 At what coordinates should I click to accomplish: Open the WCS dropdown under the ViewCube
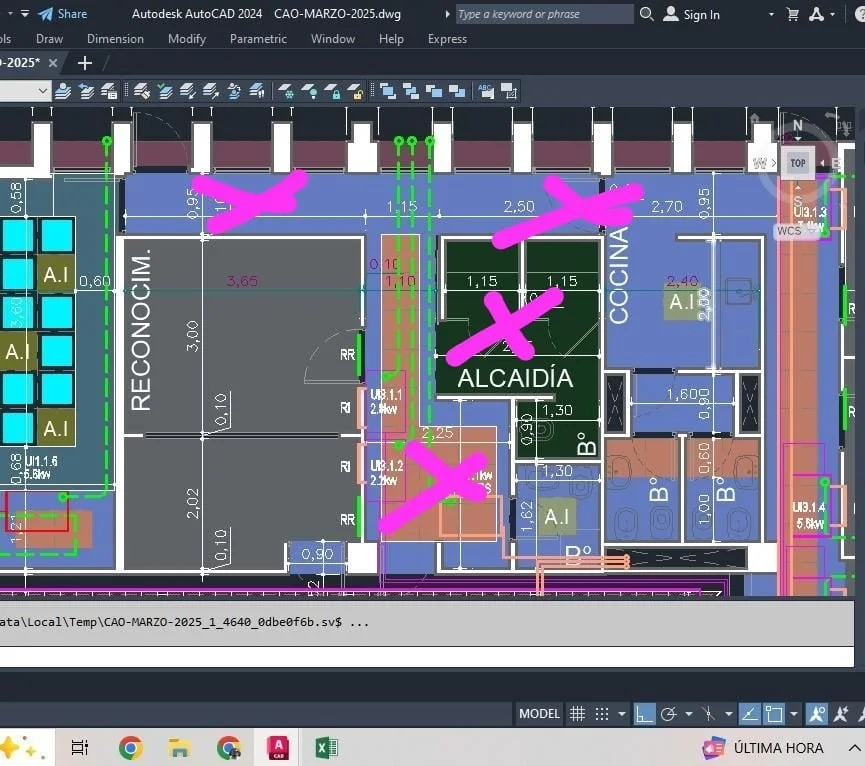tap(797, 231)
